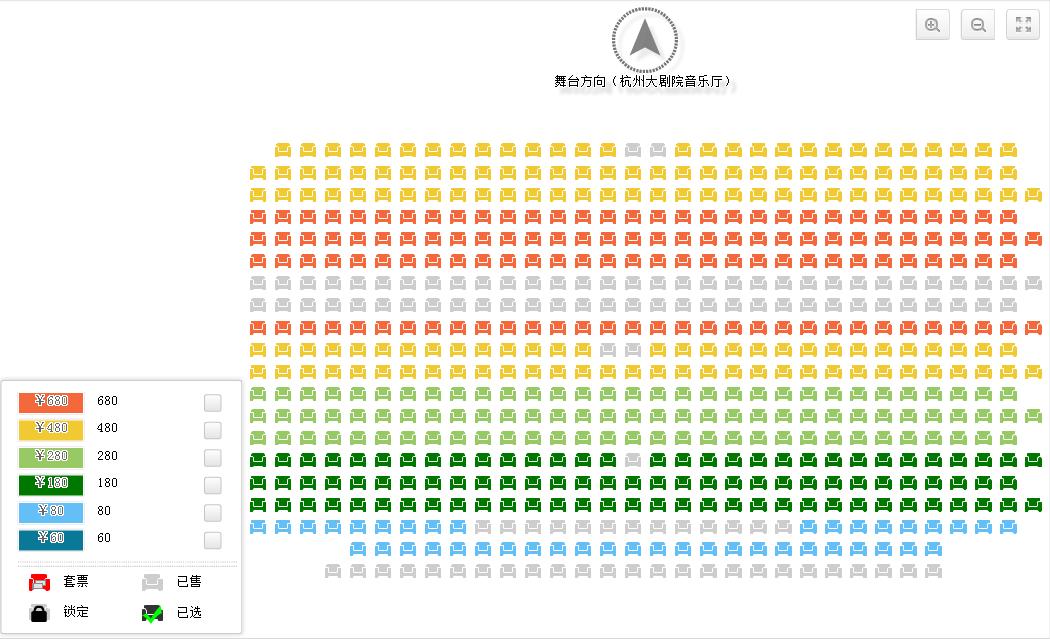Click the stage direction compass arrow
This screenshot has height=639, width=1050.
pyautogui.click(x=645, y=40)
